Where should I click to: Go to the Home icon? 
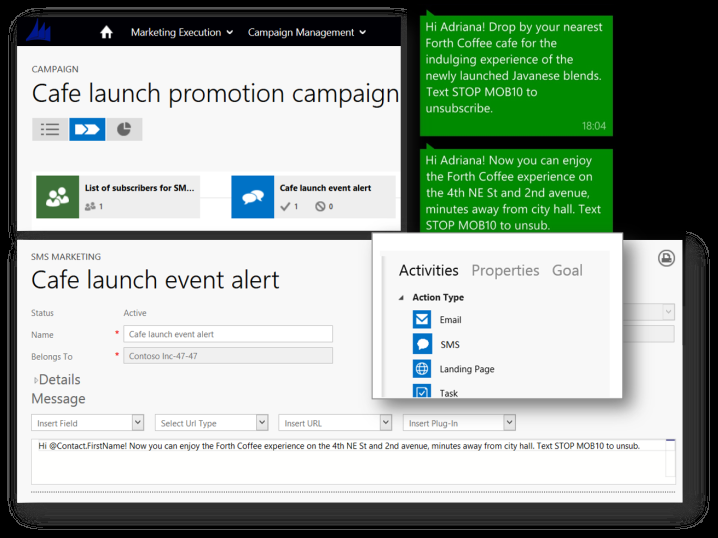coord(106,32)
